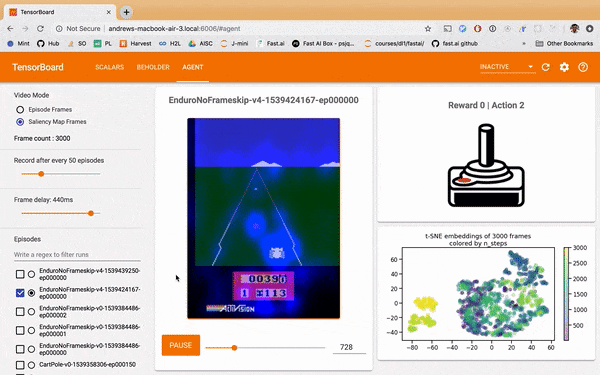600x375 pixels.
Task: Switch to the BEHOLDER tab
Action: click(x=153, y=67)
